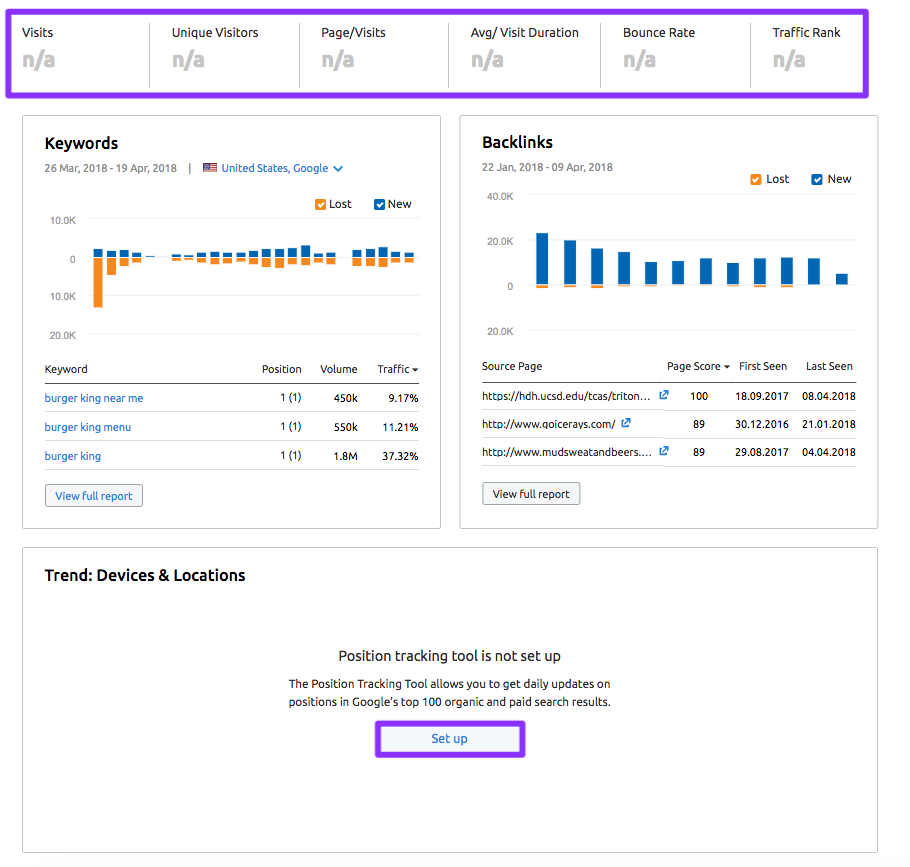Click the tallest blue bar in Backlinks chart
The height and width of the screenshot is (867, 910).
[x=542, y=259]
